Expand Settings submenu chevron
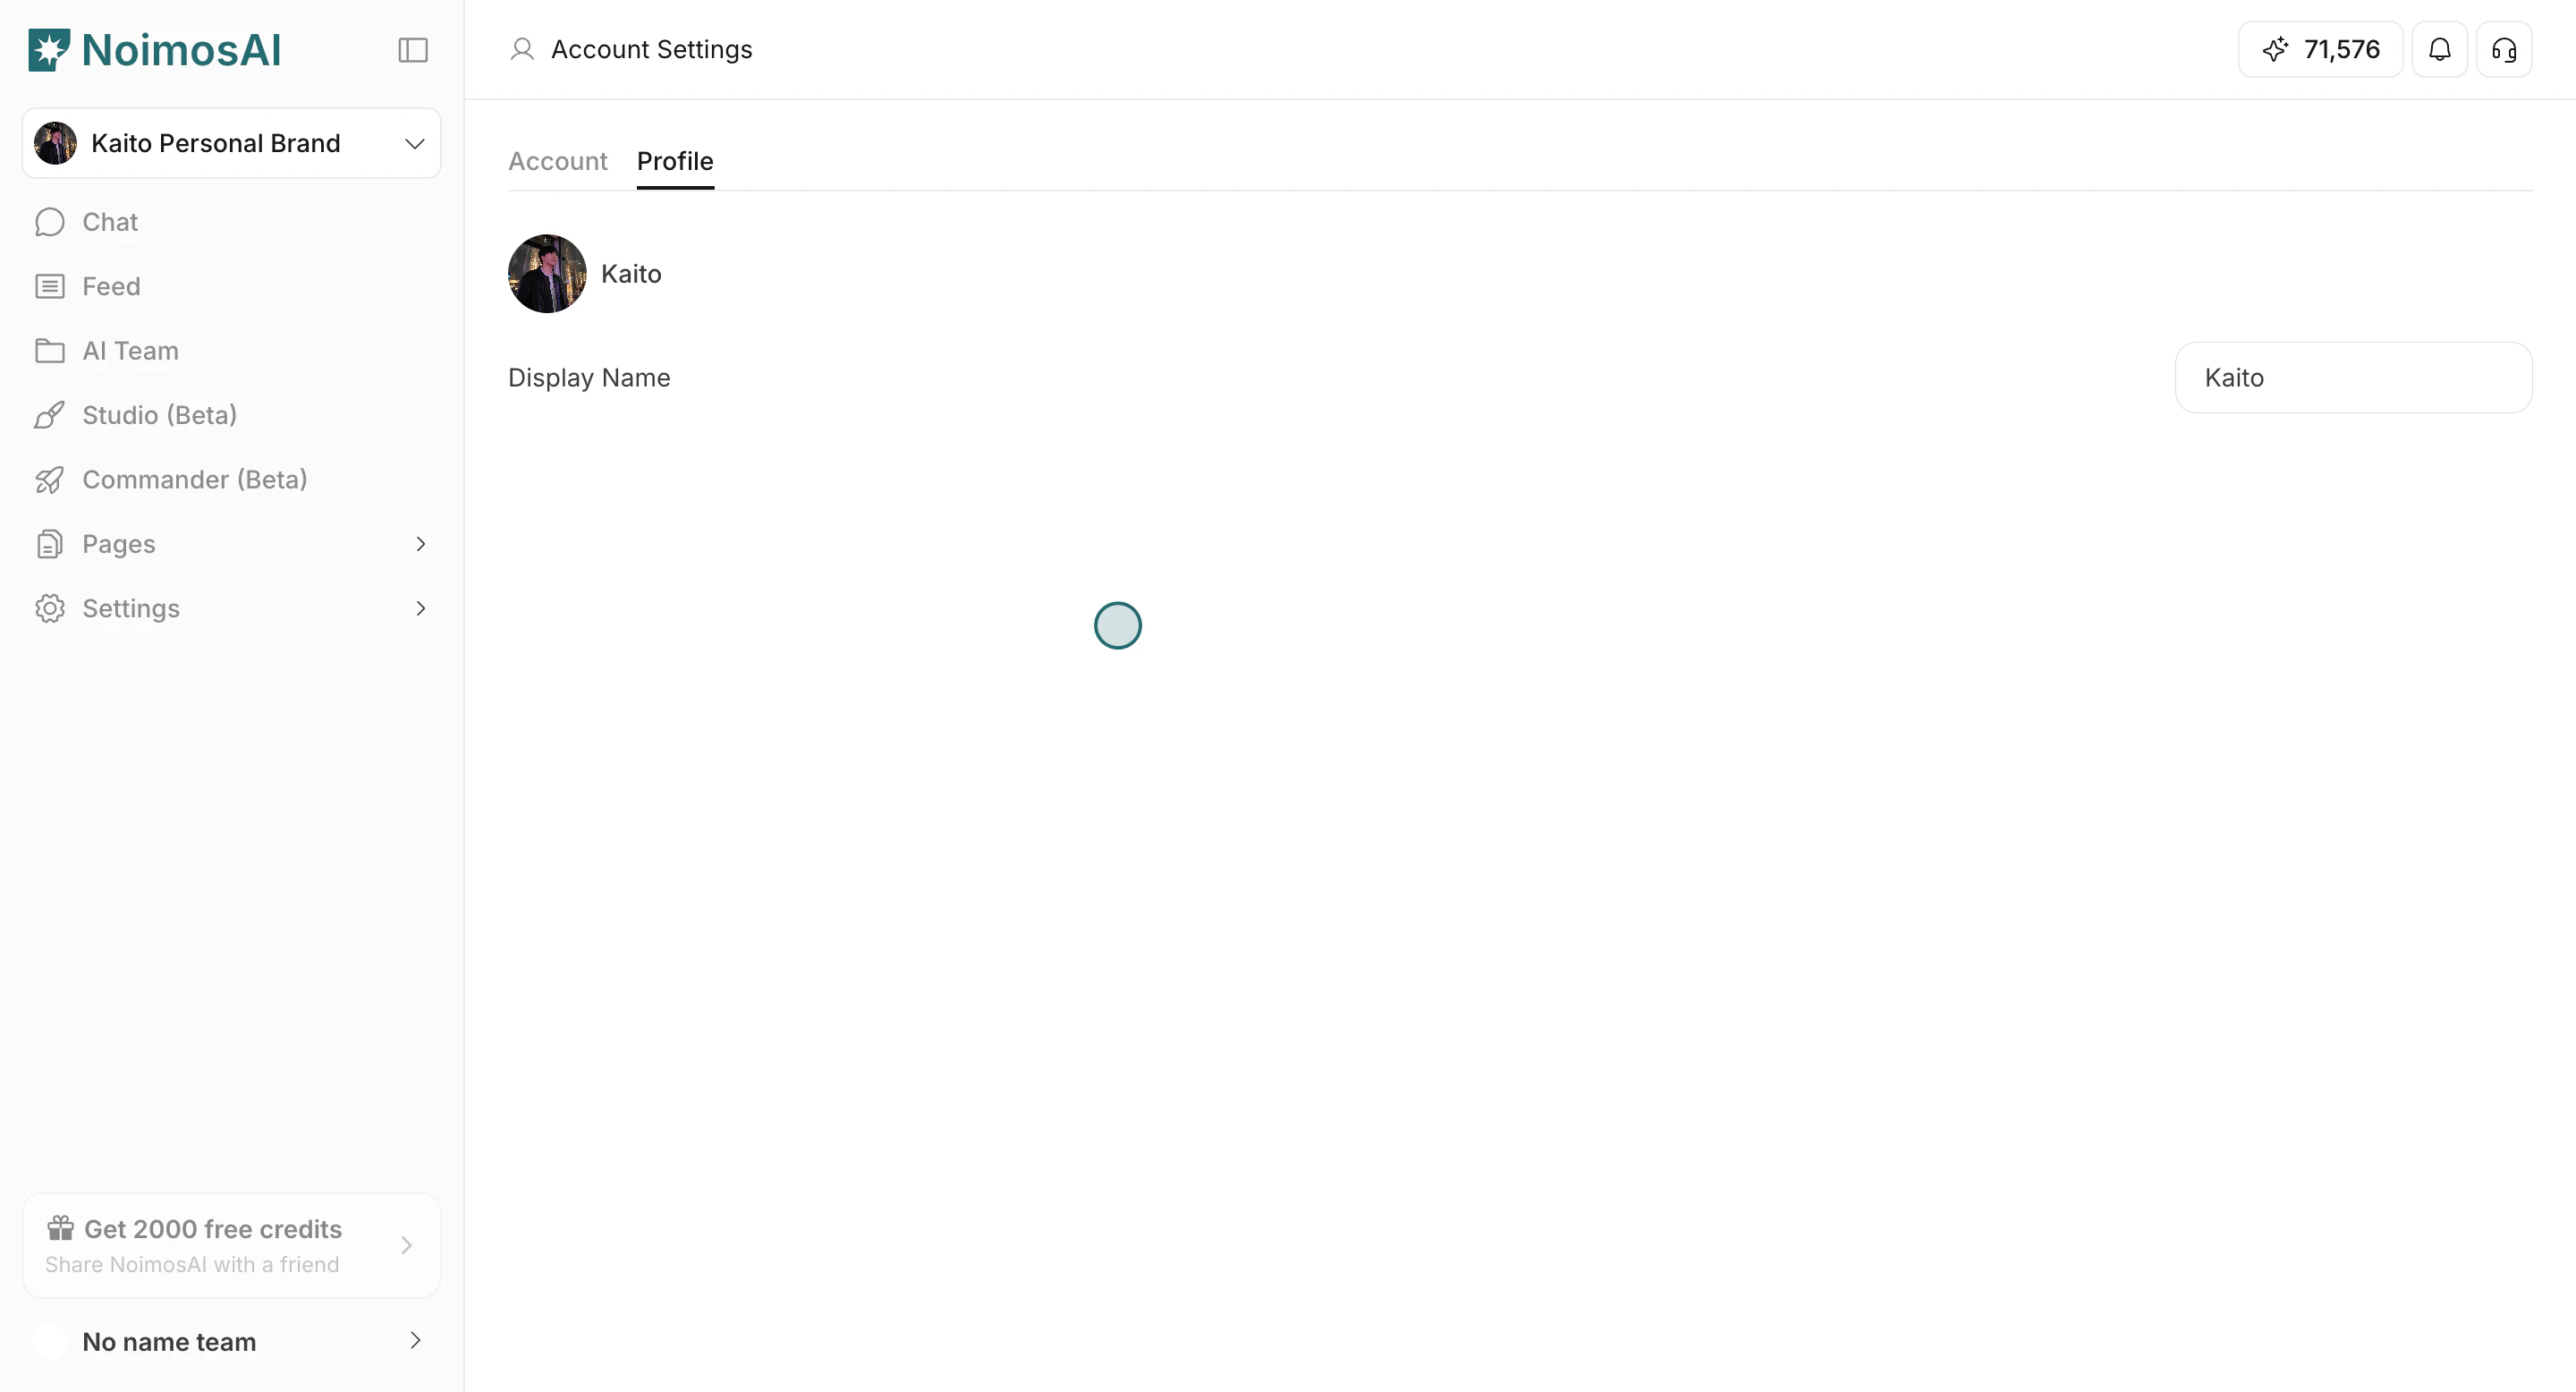Image resolution: width=2576 pixels, height=1392 pixels. 420,608
